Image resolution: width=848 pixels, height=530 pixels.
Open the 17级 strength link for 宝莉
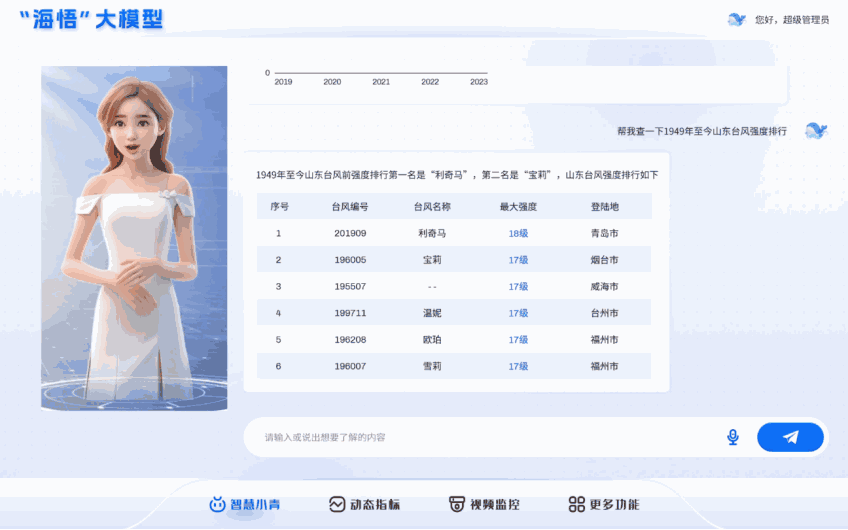(518, 260)
